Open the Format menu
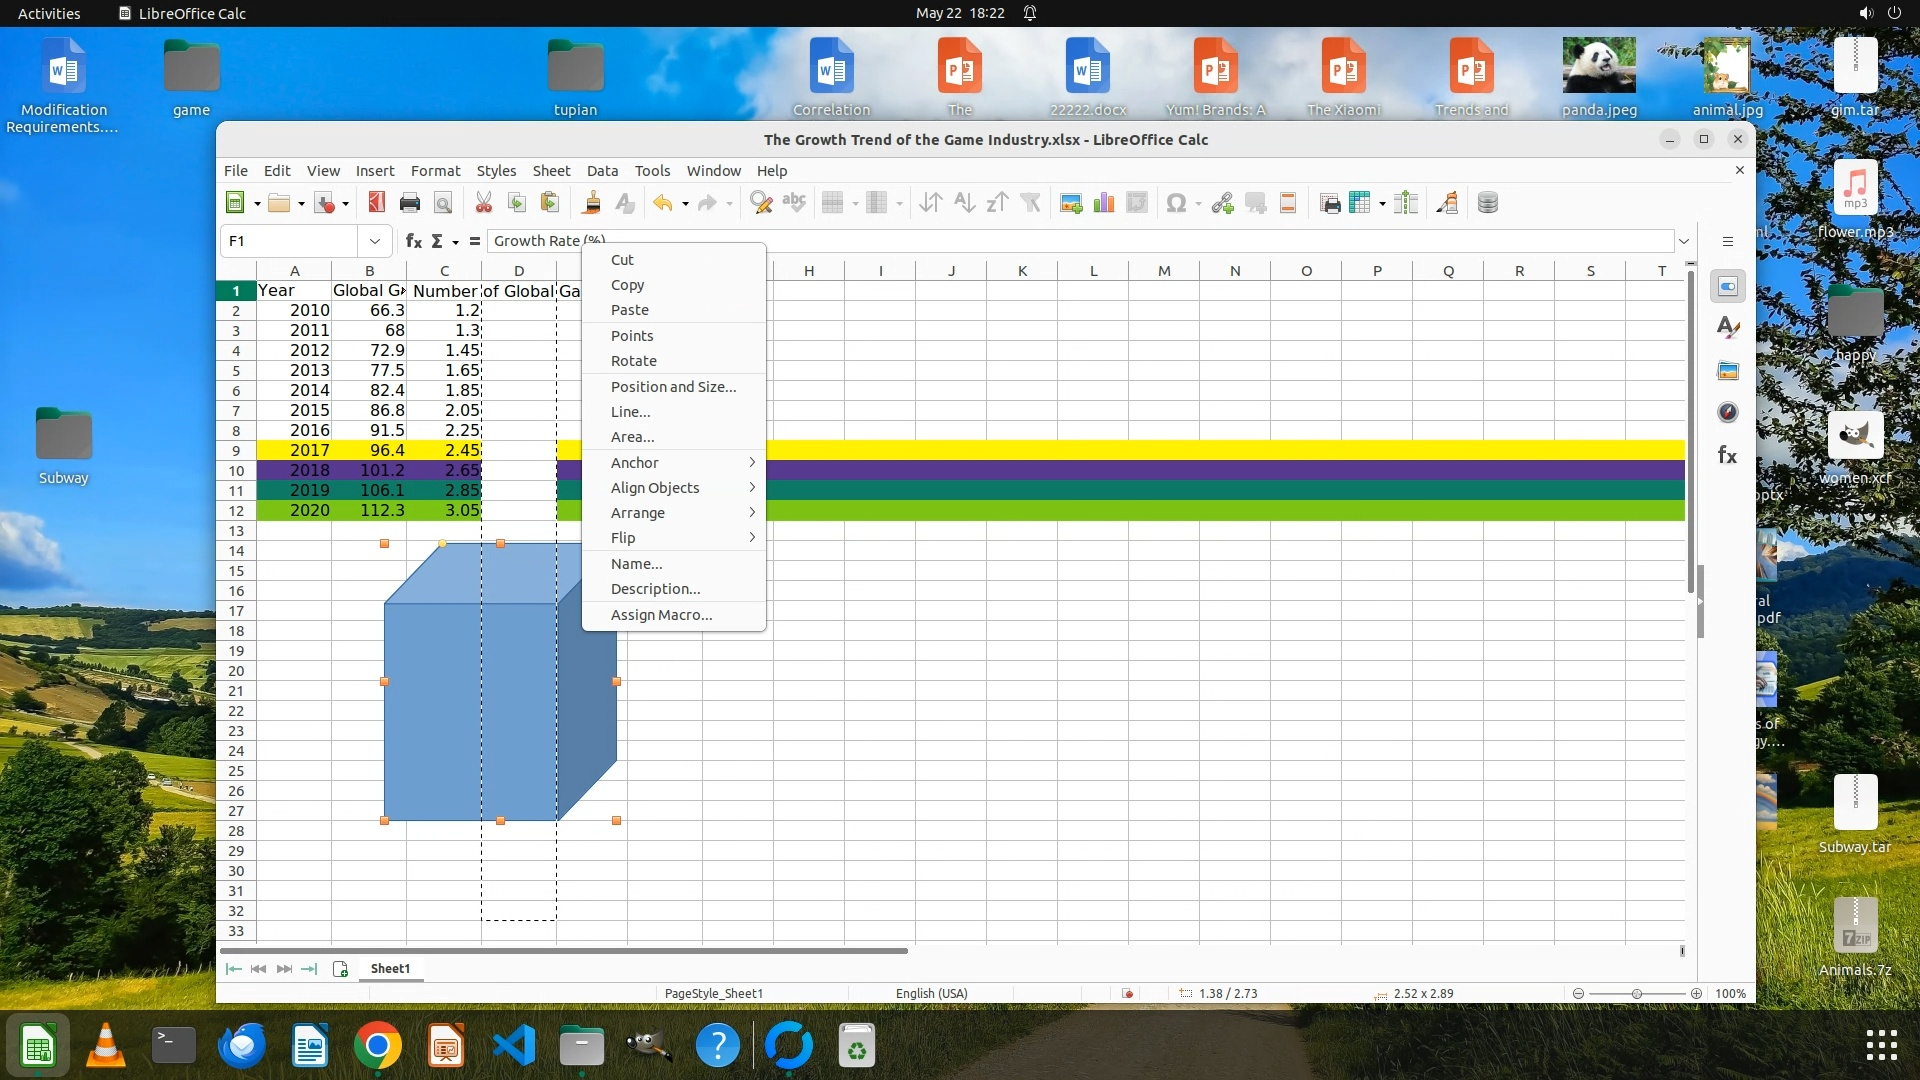 coord(435,171)
